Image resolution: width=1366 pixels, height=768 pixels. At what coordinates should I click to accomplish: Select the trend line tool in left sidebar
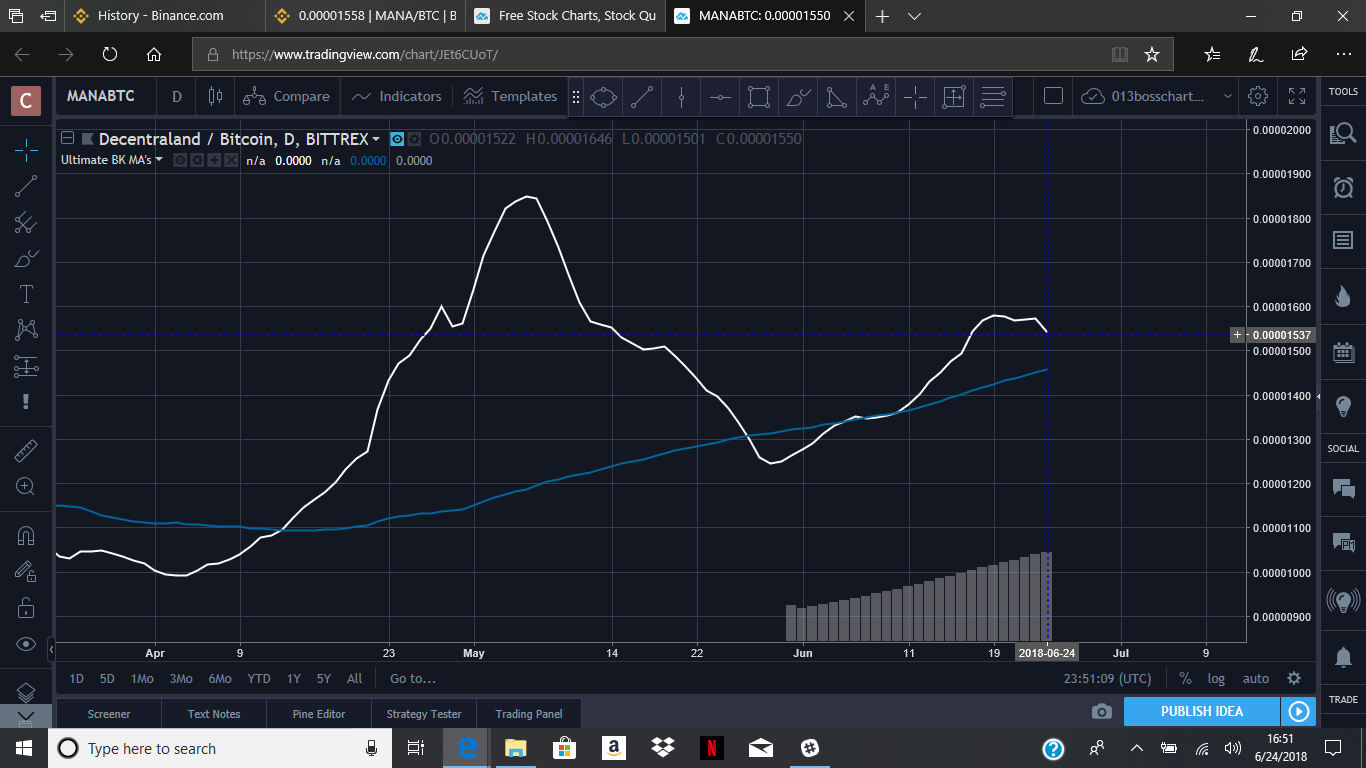click(26, 185)
